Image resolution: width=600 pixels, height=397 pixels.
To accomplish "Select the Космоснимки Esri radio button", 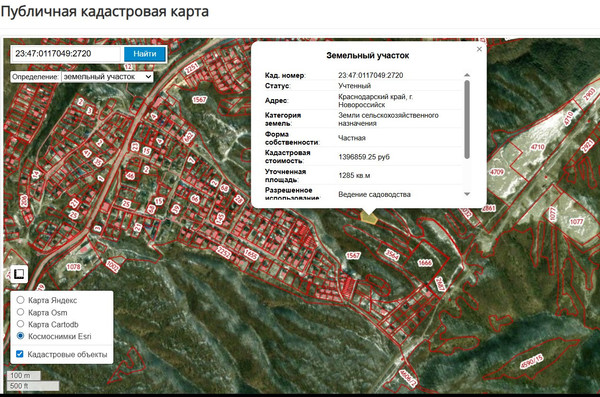I will (x=20, y=336).
